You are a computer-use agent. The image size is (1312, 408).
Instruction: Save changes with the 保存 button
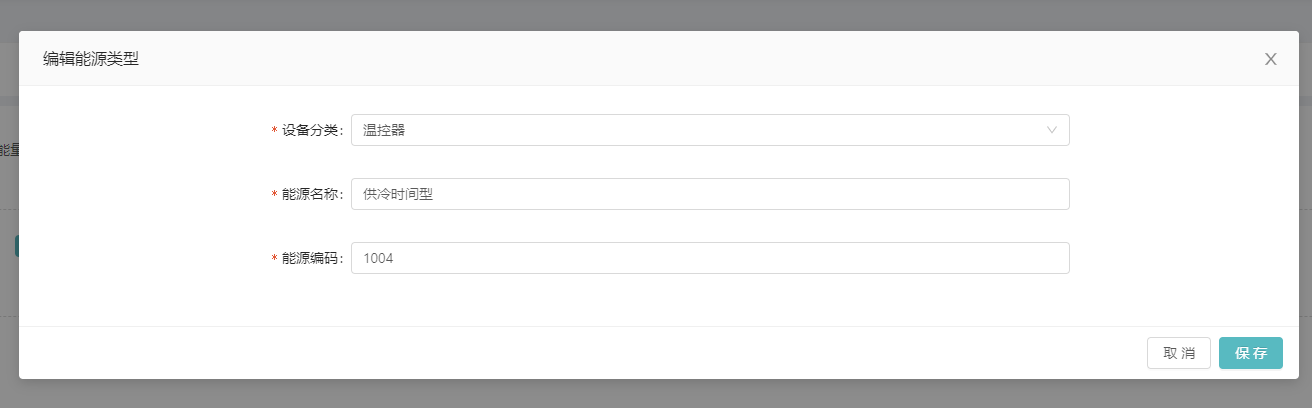1251,353
